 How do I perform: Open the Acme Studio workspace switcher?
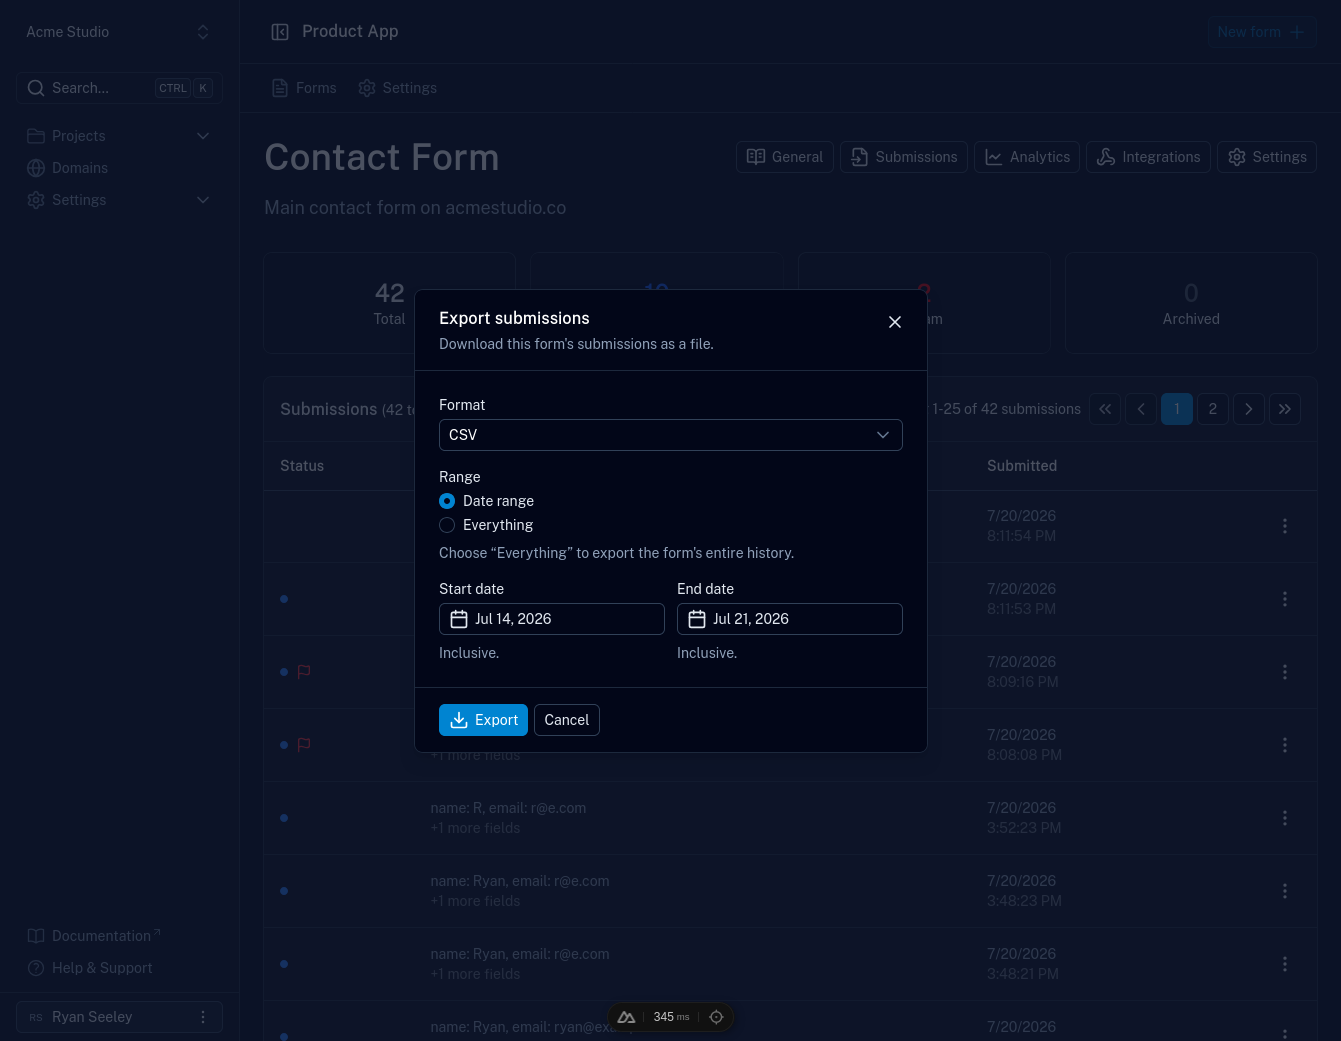click(119, 32)
